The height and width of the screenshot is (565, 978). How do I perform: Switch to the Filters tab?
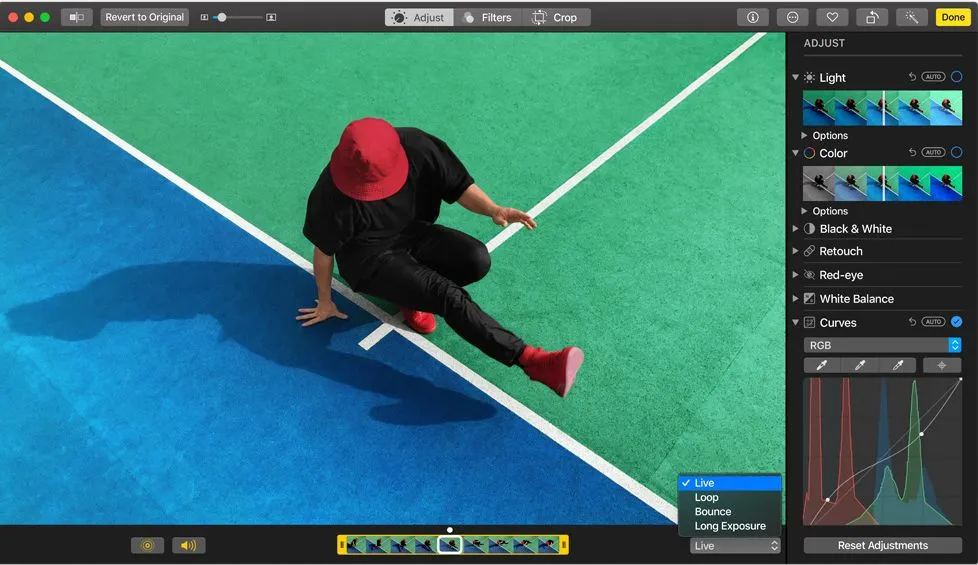point(487,17)
